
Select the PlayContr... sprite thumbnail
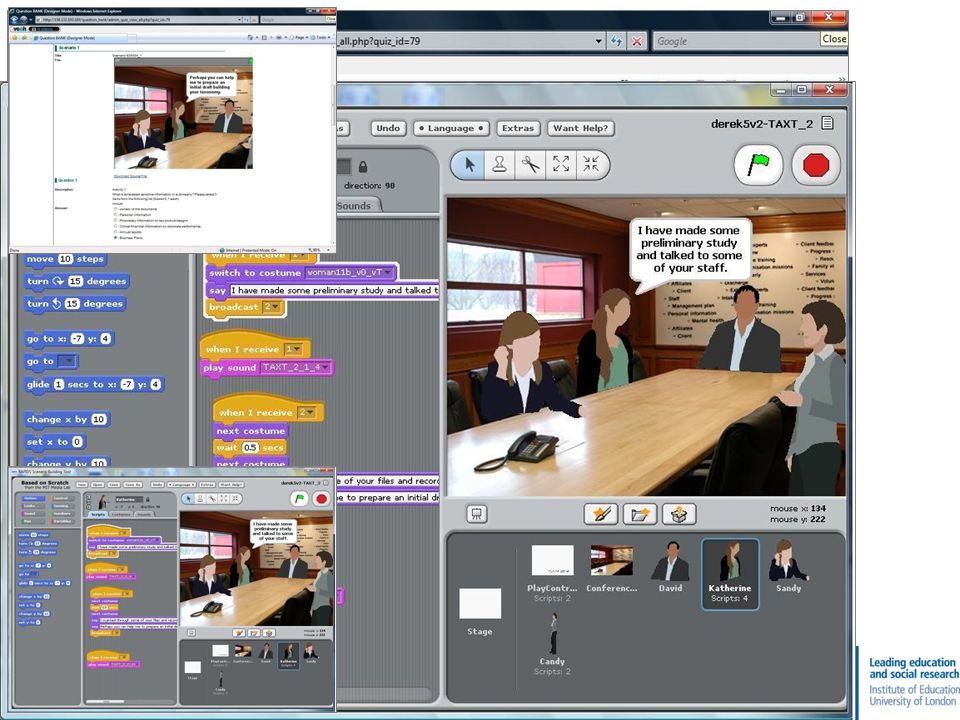(x=552, y=572)
